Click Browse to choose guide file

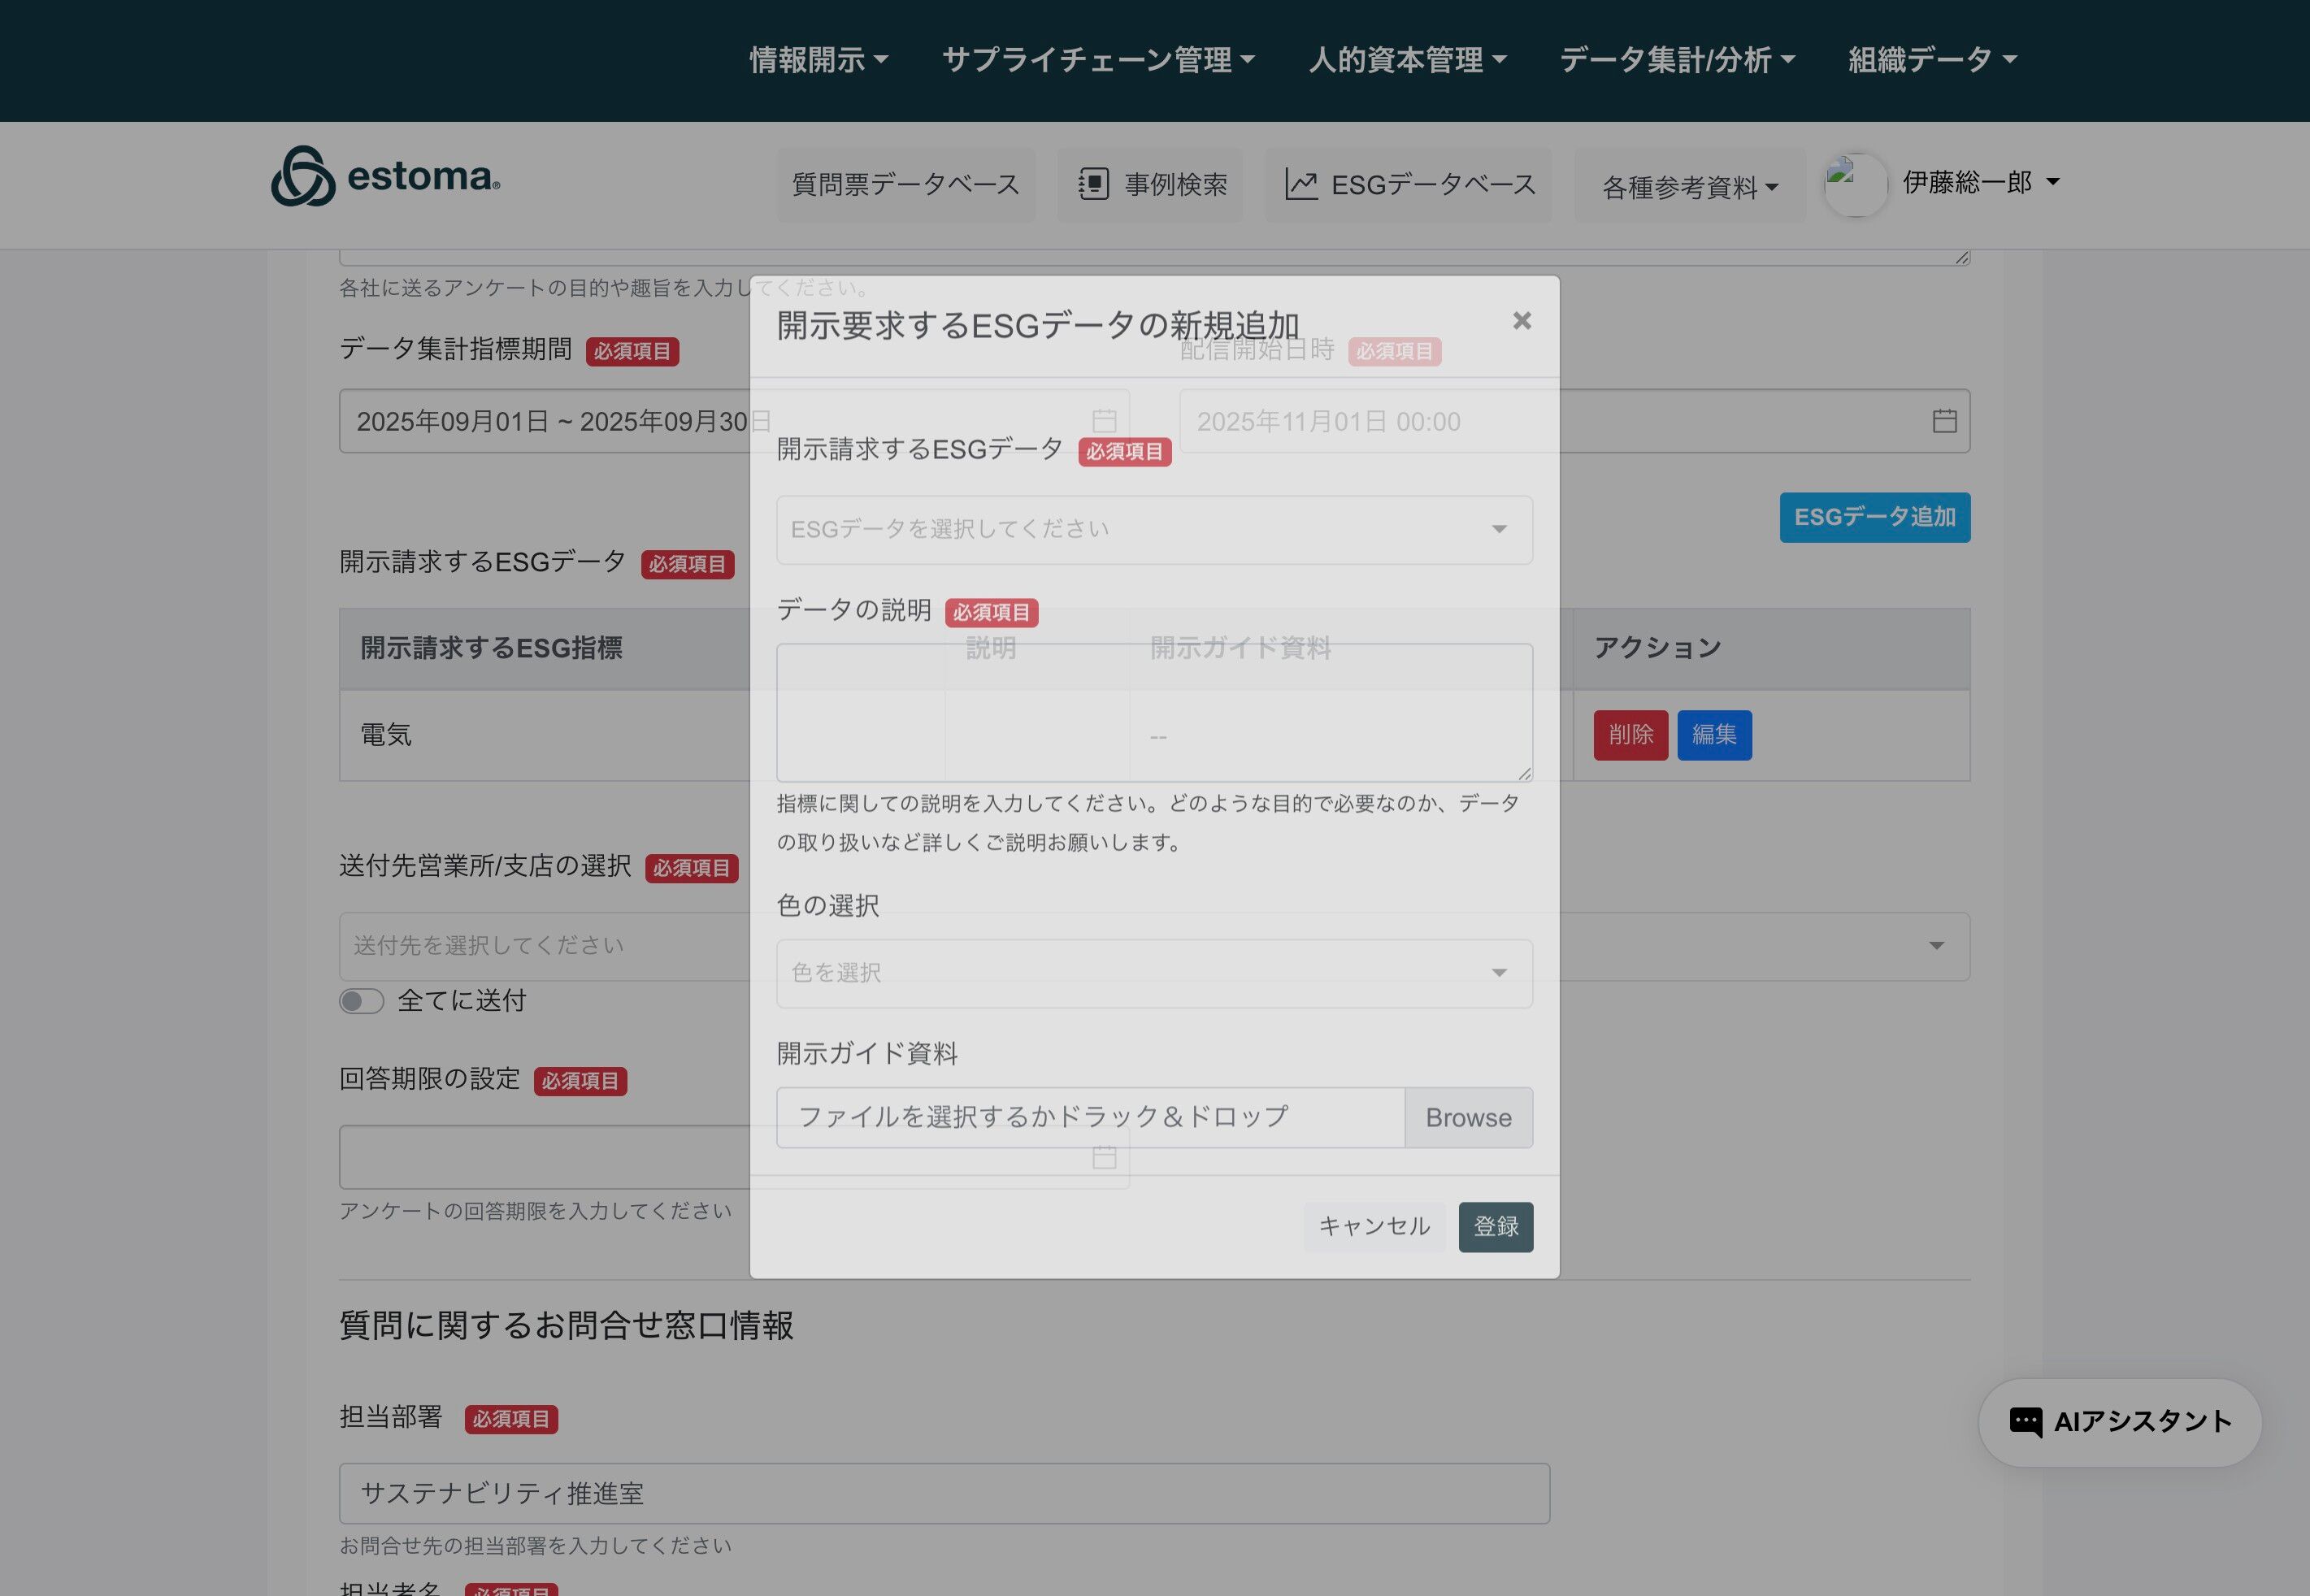[x=1467, y=1118]
